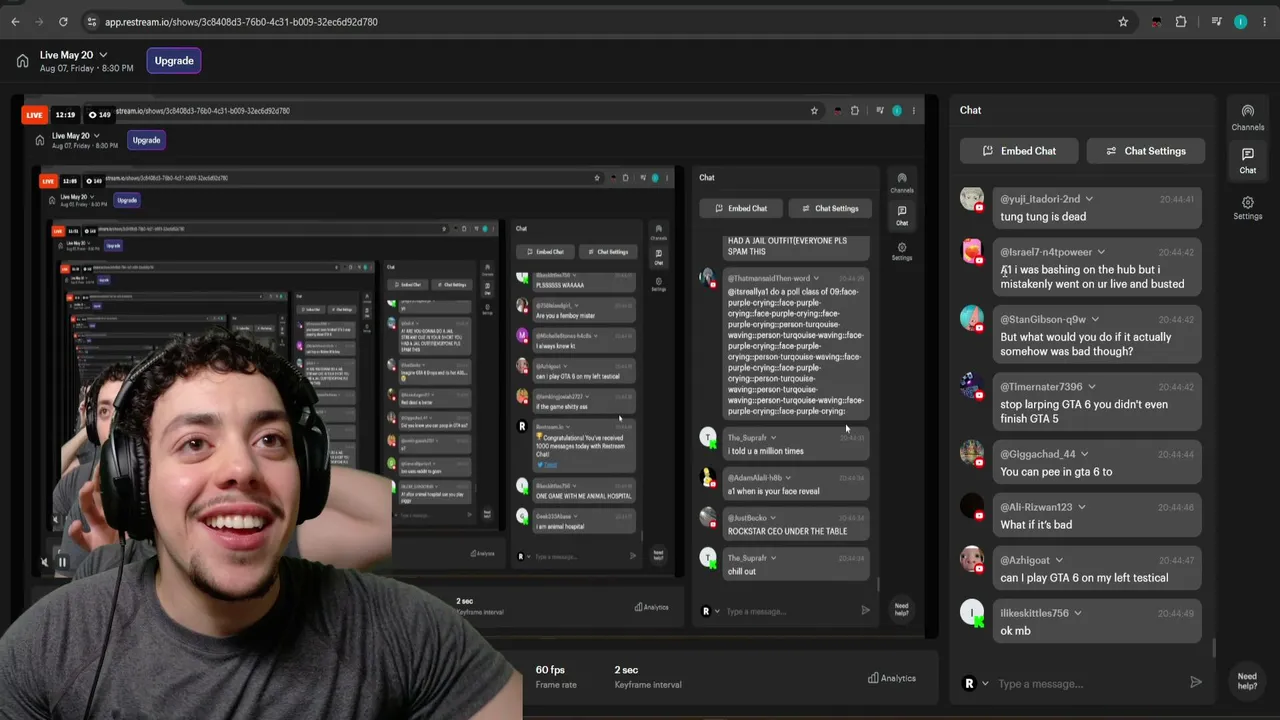Bookmark this page with the star icon

[x=1123, y=21]
